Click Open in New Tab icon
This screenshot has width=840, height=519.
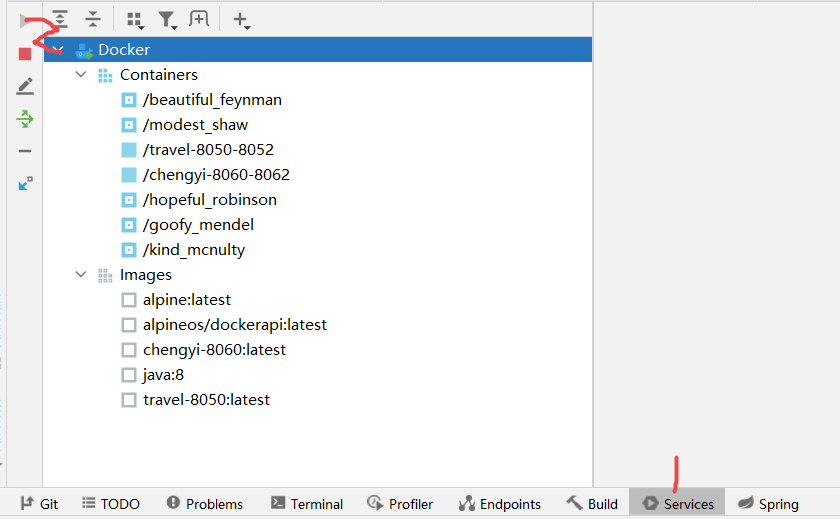199,19
